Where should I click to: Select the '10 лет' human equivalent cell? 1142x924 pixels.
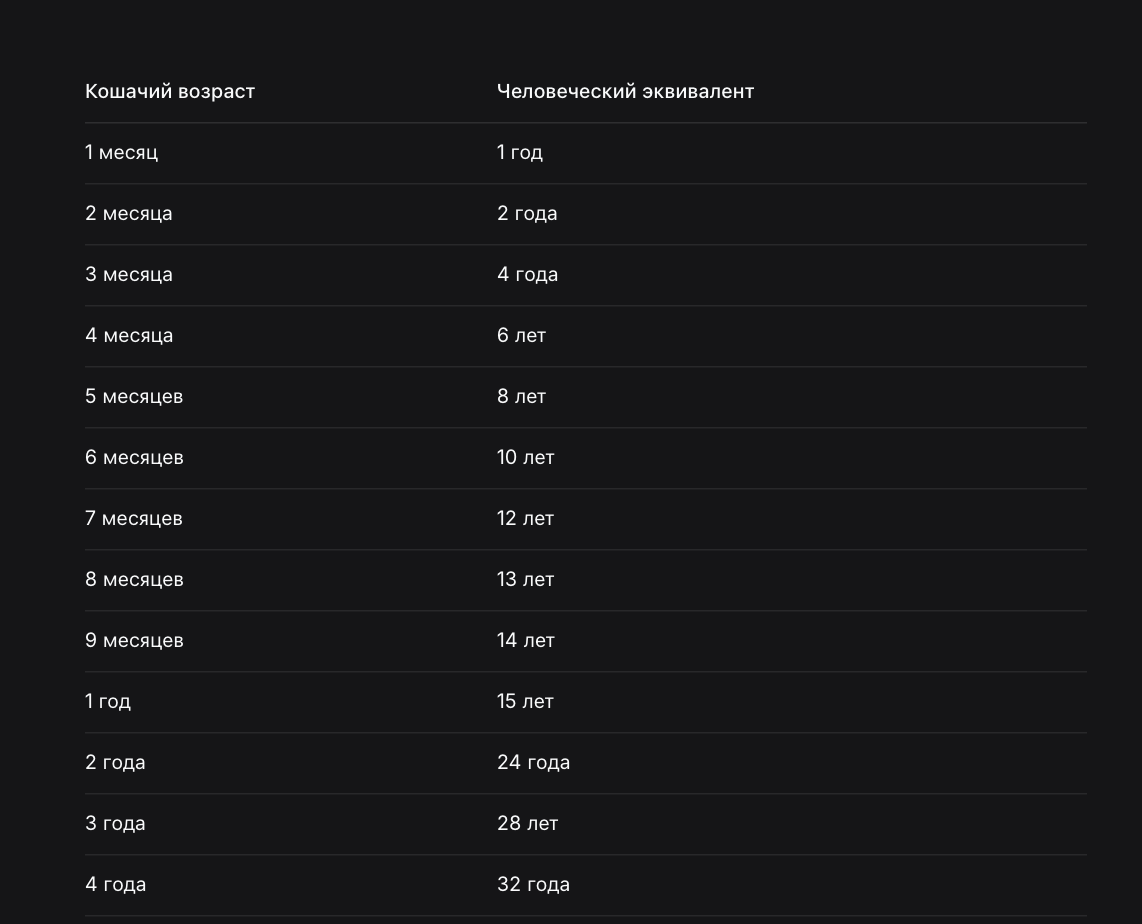[x=526, y=458]
